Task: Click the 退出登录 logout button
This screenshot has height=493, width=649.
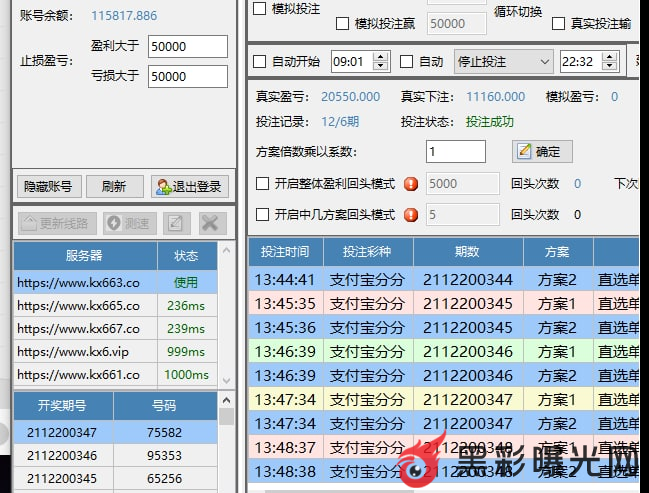Action: pos(190,186)
